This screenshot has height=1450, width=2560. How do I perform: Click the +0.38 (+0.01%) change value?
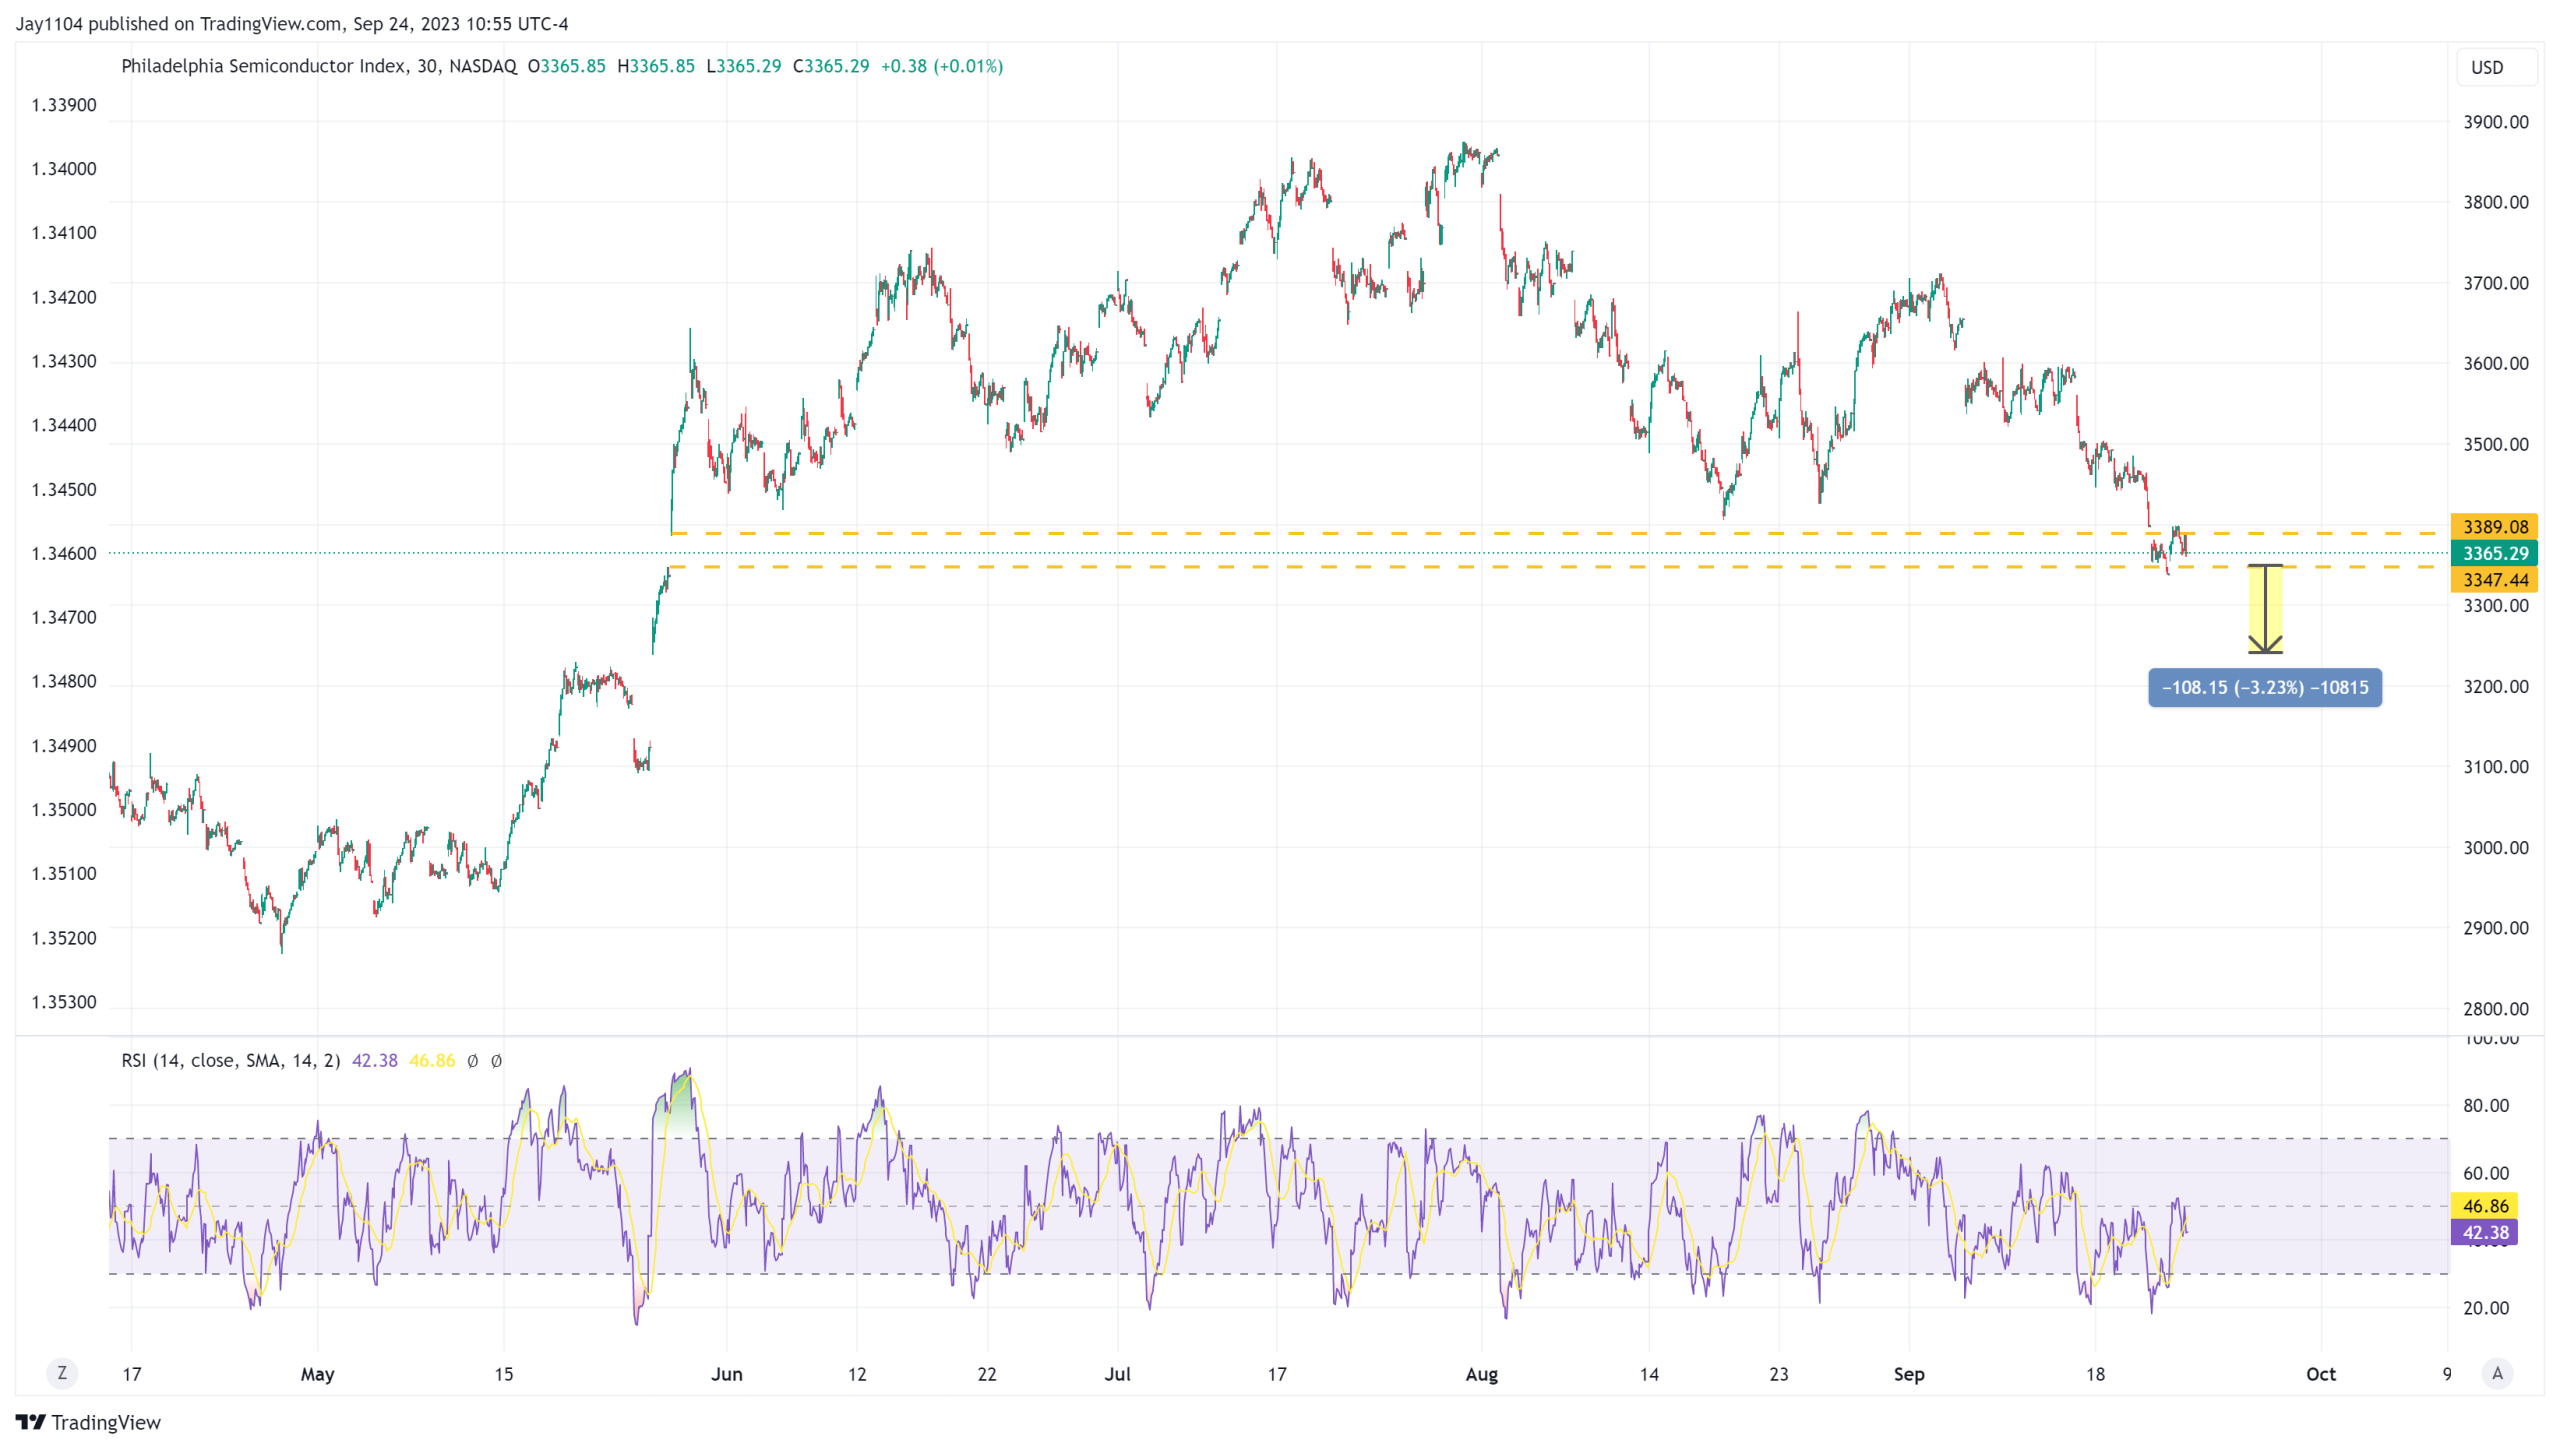click(x=941, y=66)
